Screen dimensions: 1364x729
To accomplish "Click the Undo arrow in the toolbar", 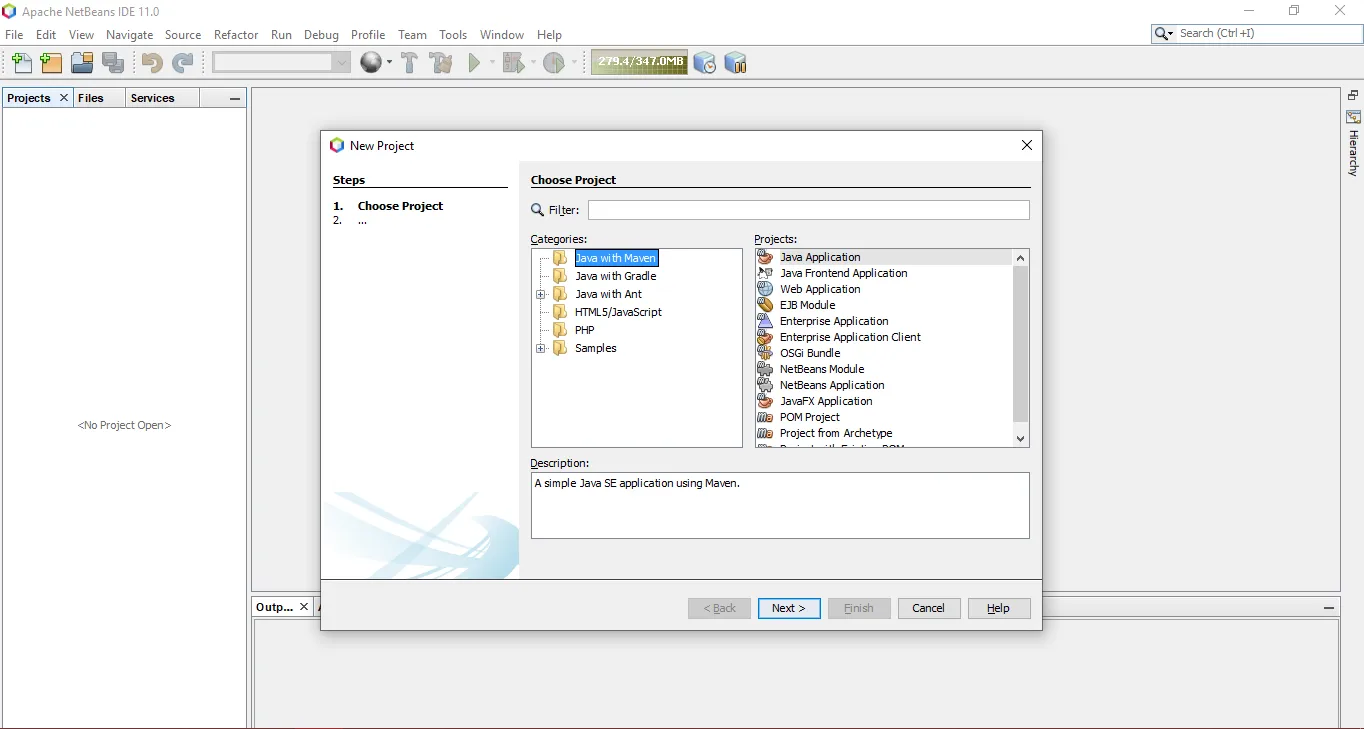I will [152, 63].
